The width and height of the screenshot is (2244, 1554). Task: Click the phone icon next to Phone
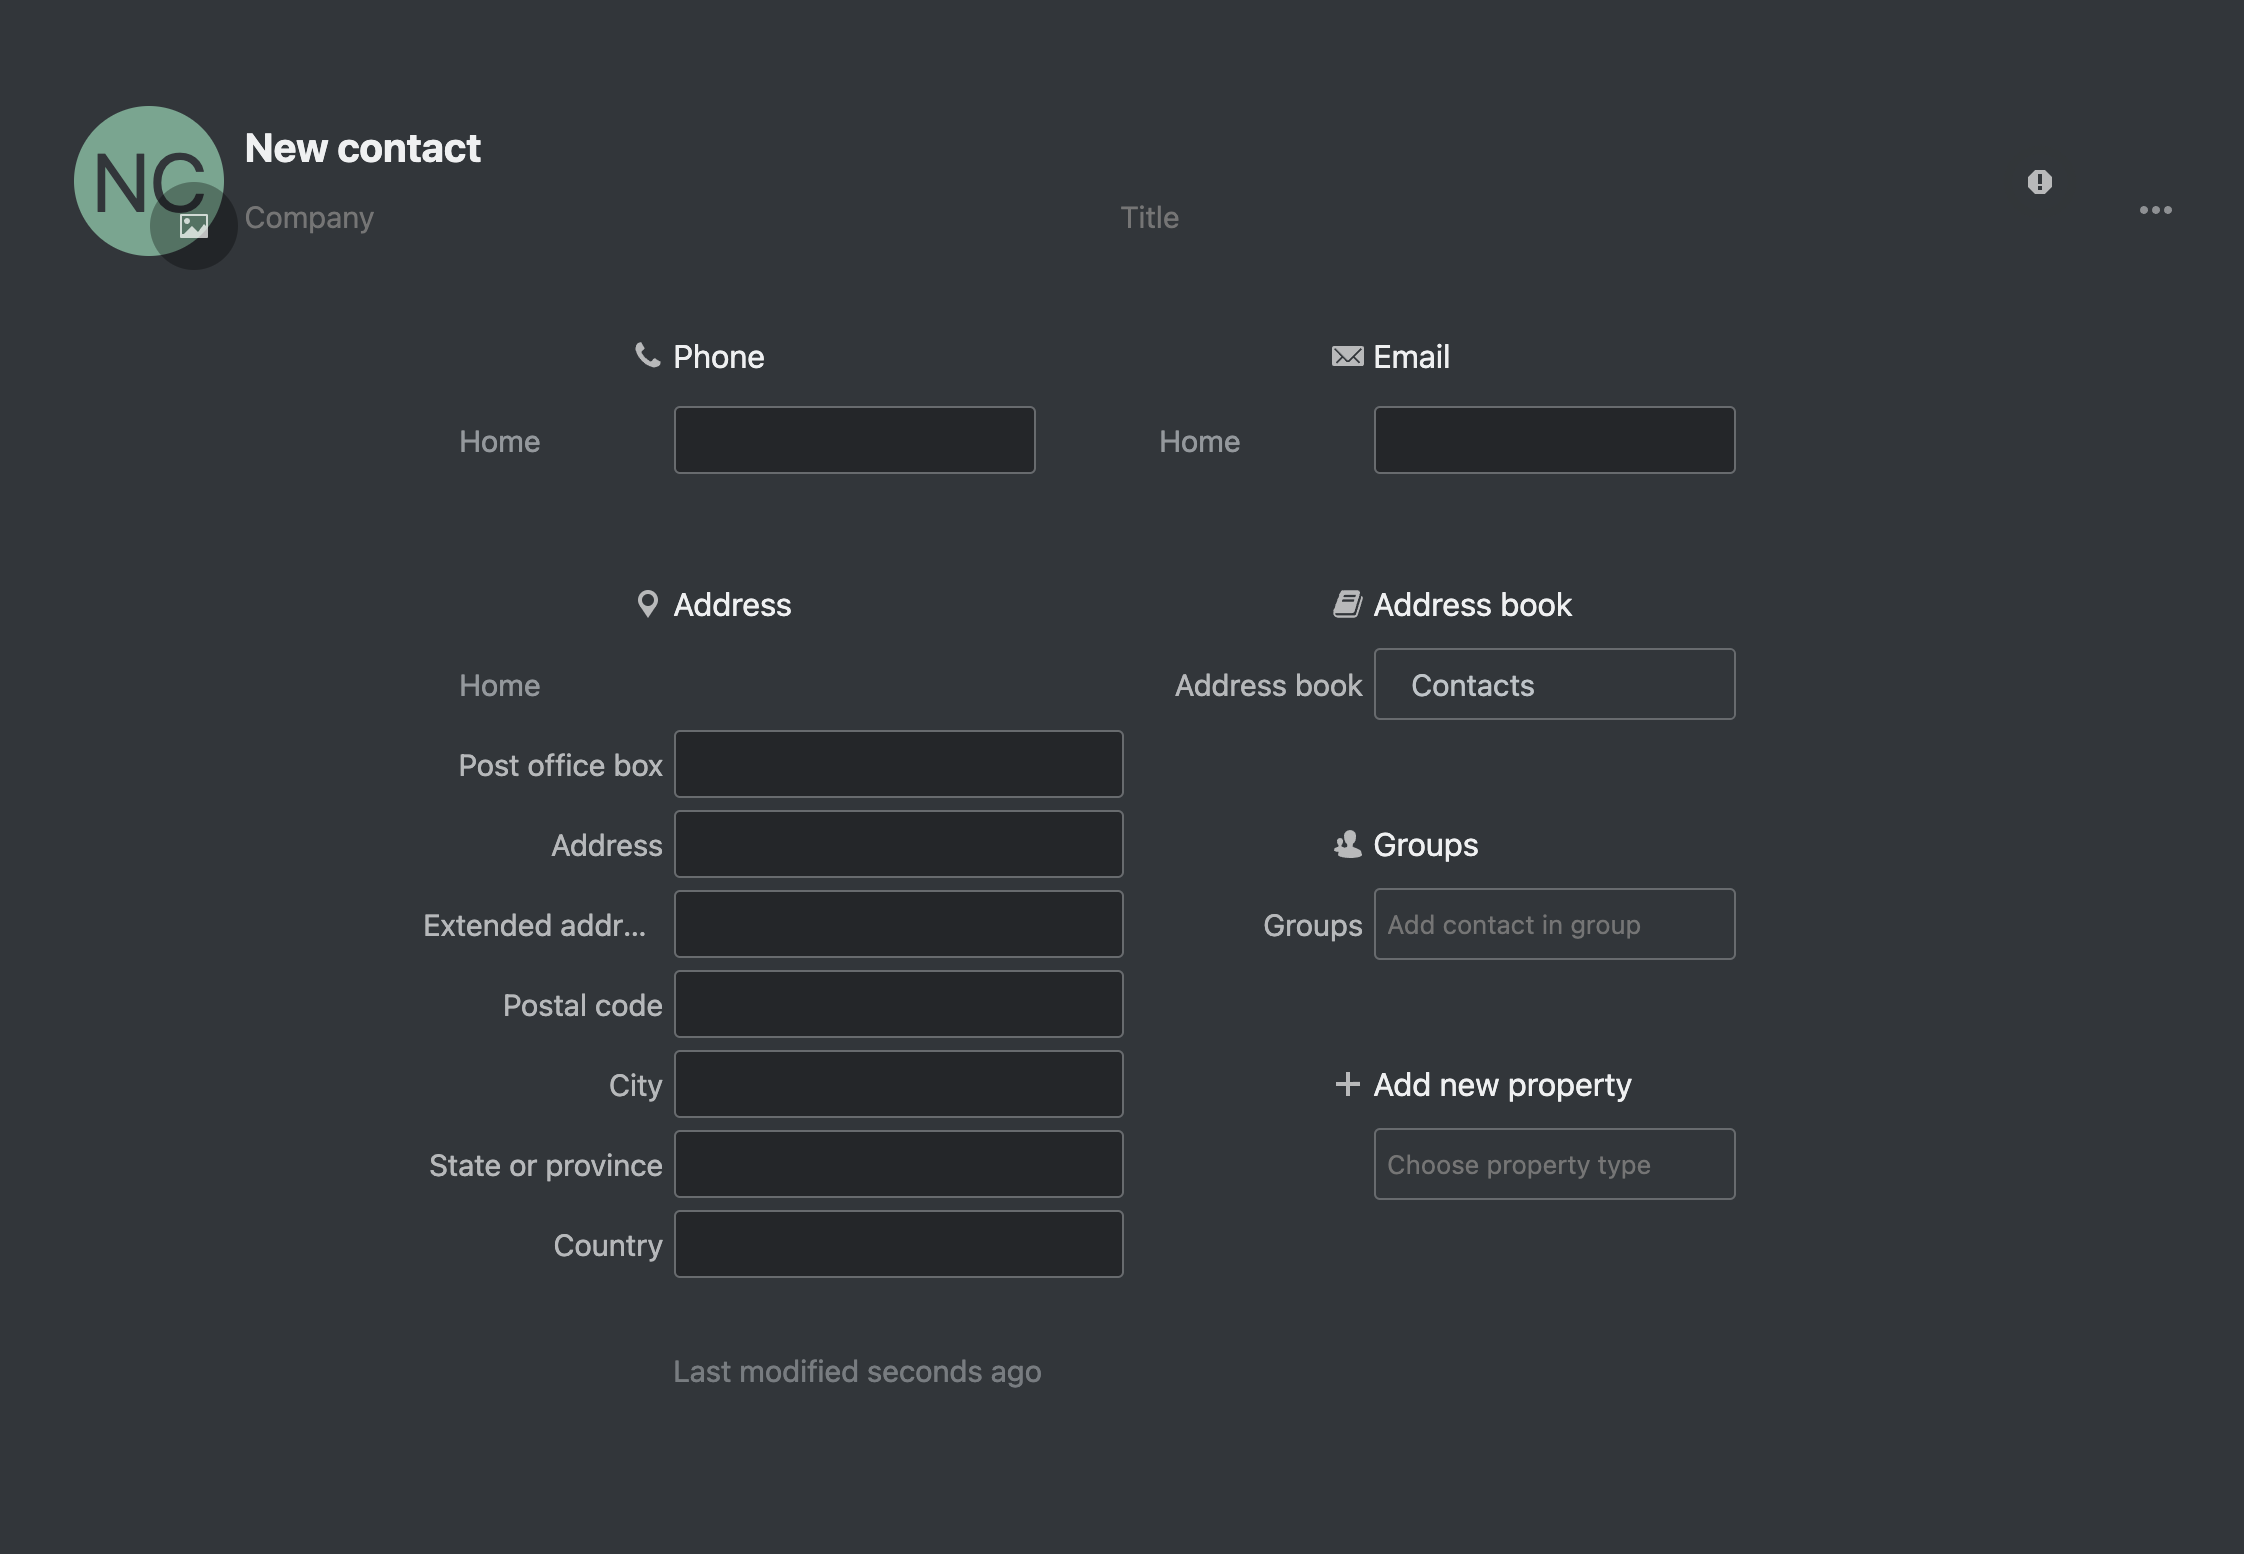click(646, 357)
